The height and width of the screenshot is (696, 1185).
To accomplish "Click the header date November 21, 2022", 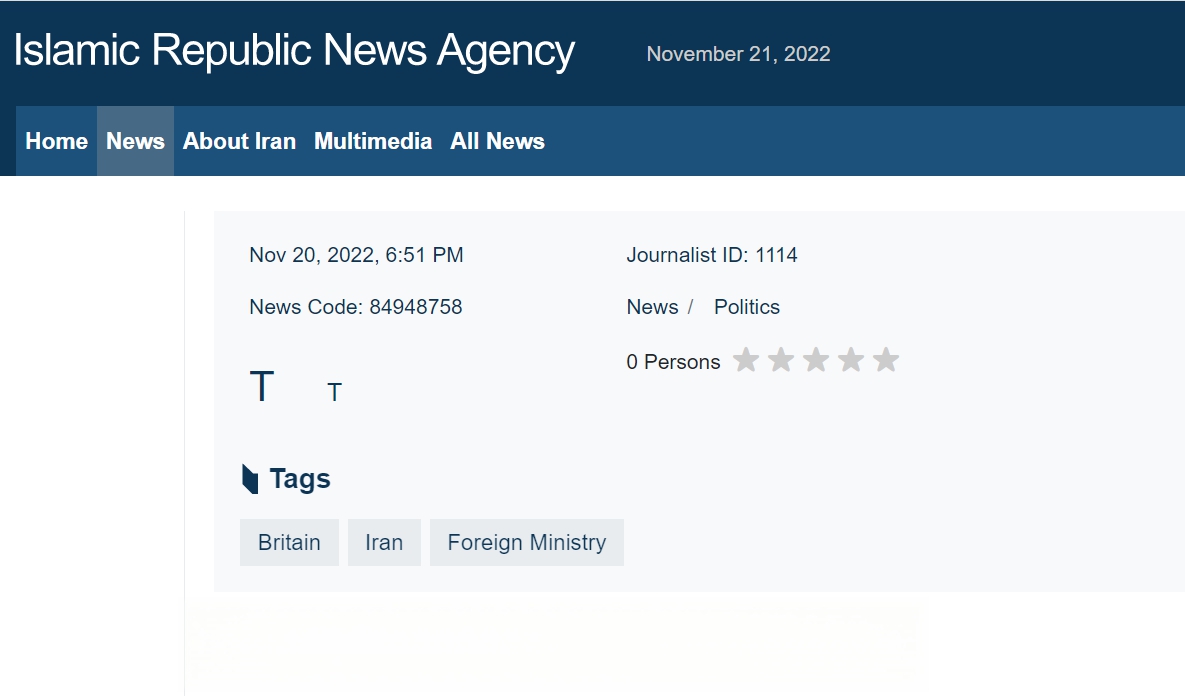I will pyautogui.click(x=738, y=54).
